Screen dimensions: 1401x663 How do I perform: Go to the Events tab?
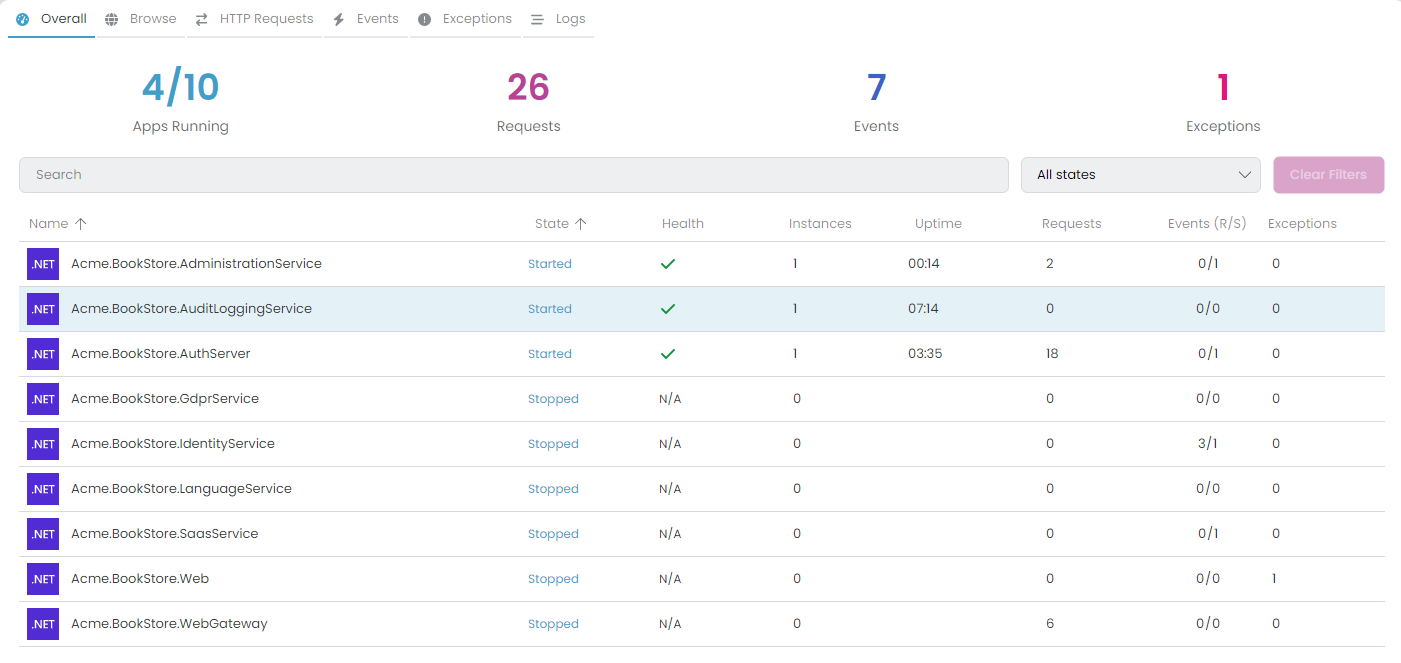[x=366, y=19]
